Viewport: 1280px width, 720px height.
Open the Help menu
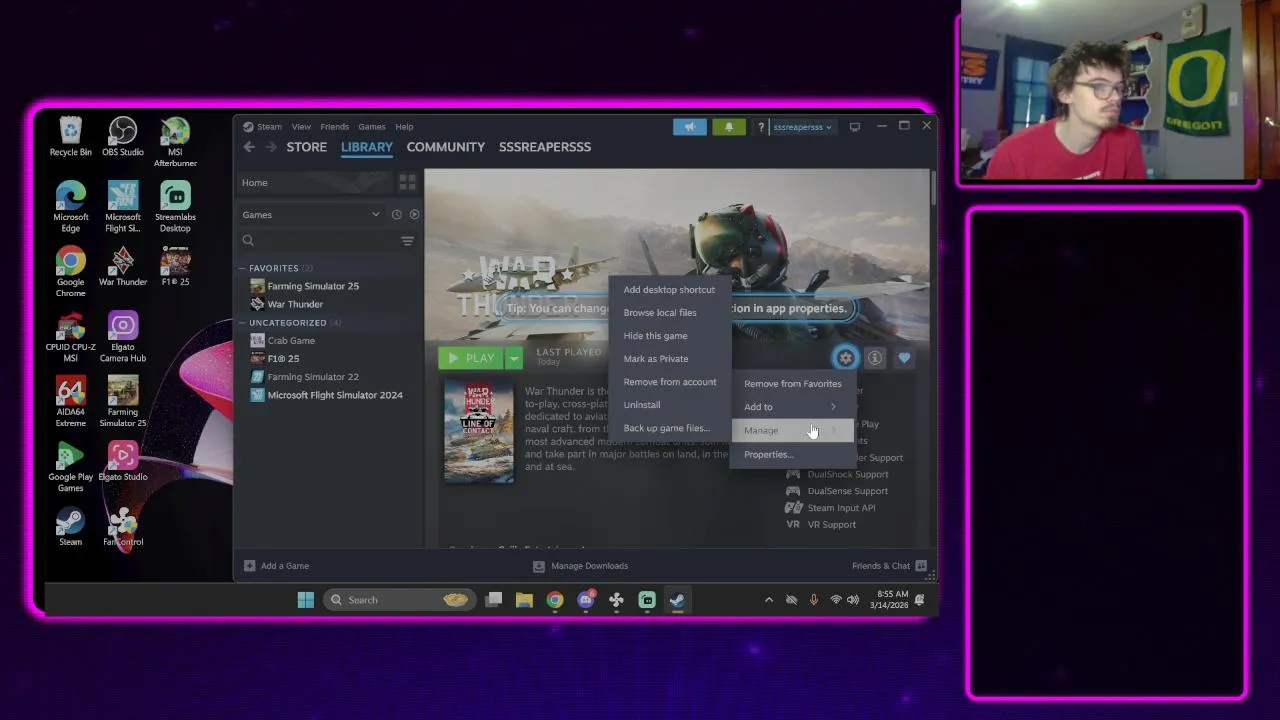pyautogui.click(x=404, y=127)
